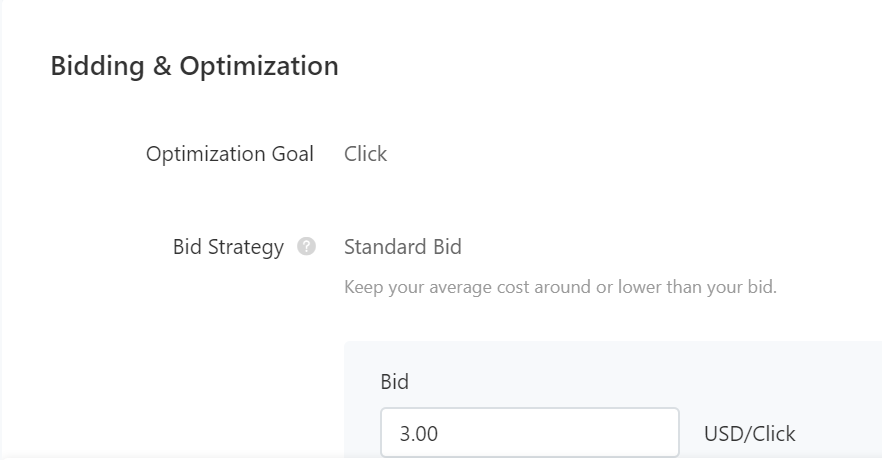Select the Bidding & Optimization section heading

point(195,66)
